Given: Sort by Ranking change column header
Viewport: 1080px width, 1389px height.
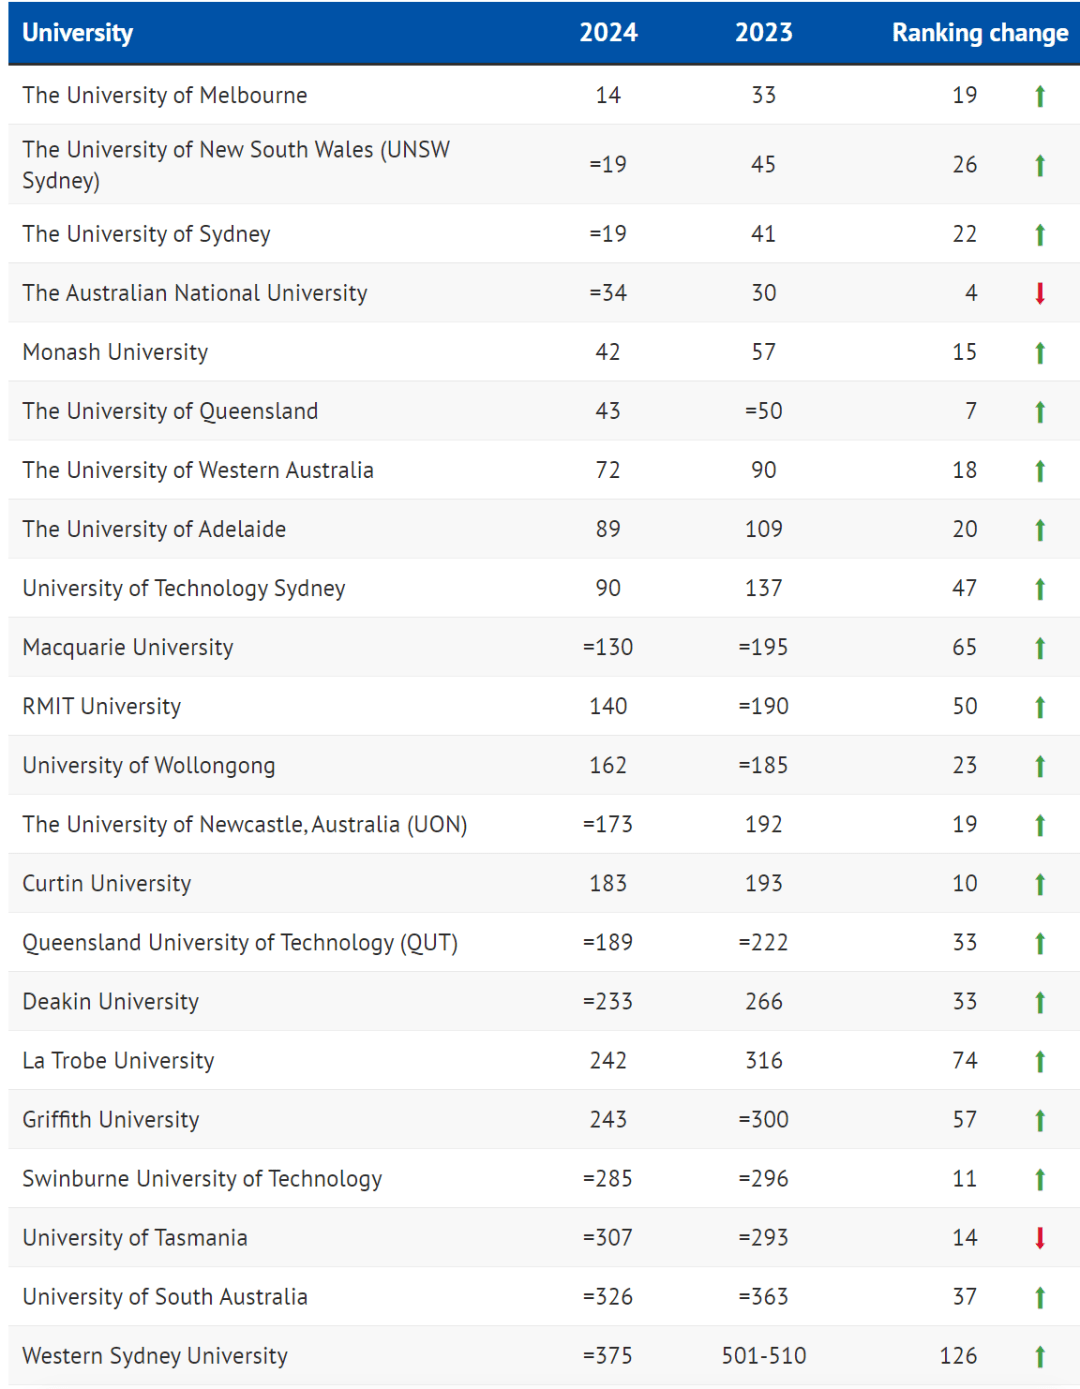Looking at the screenshot, I should [980, 33].
